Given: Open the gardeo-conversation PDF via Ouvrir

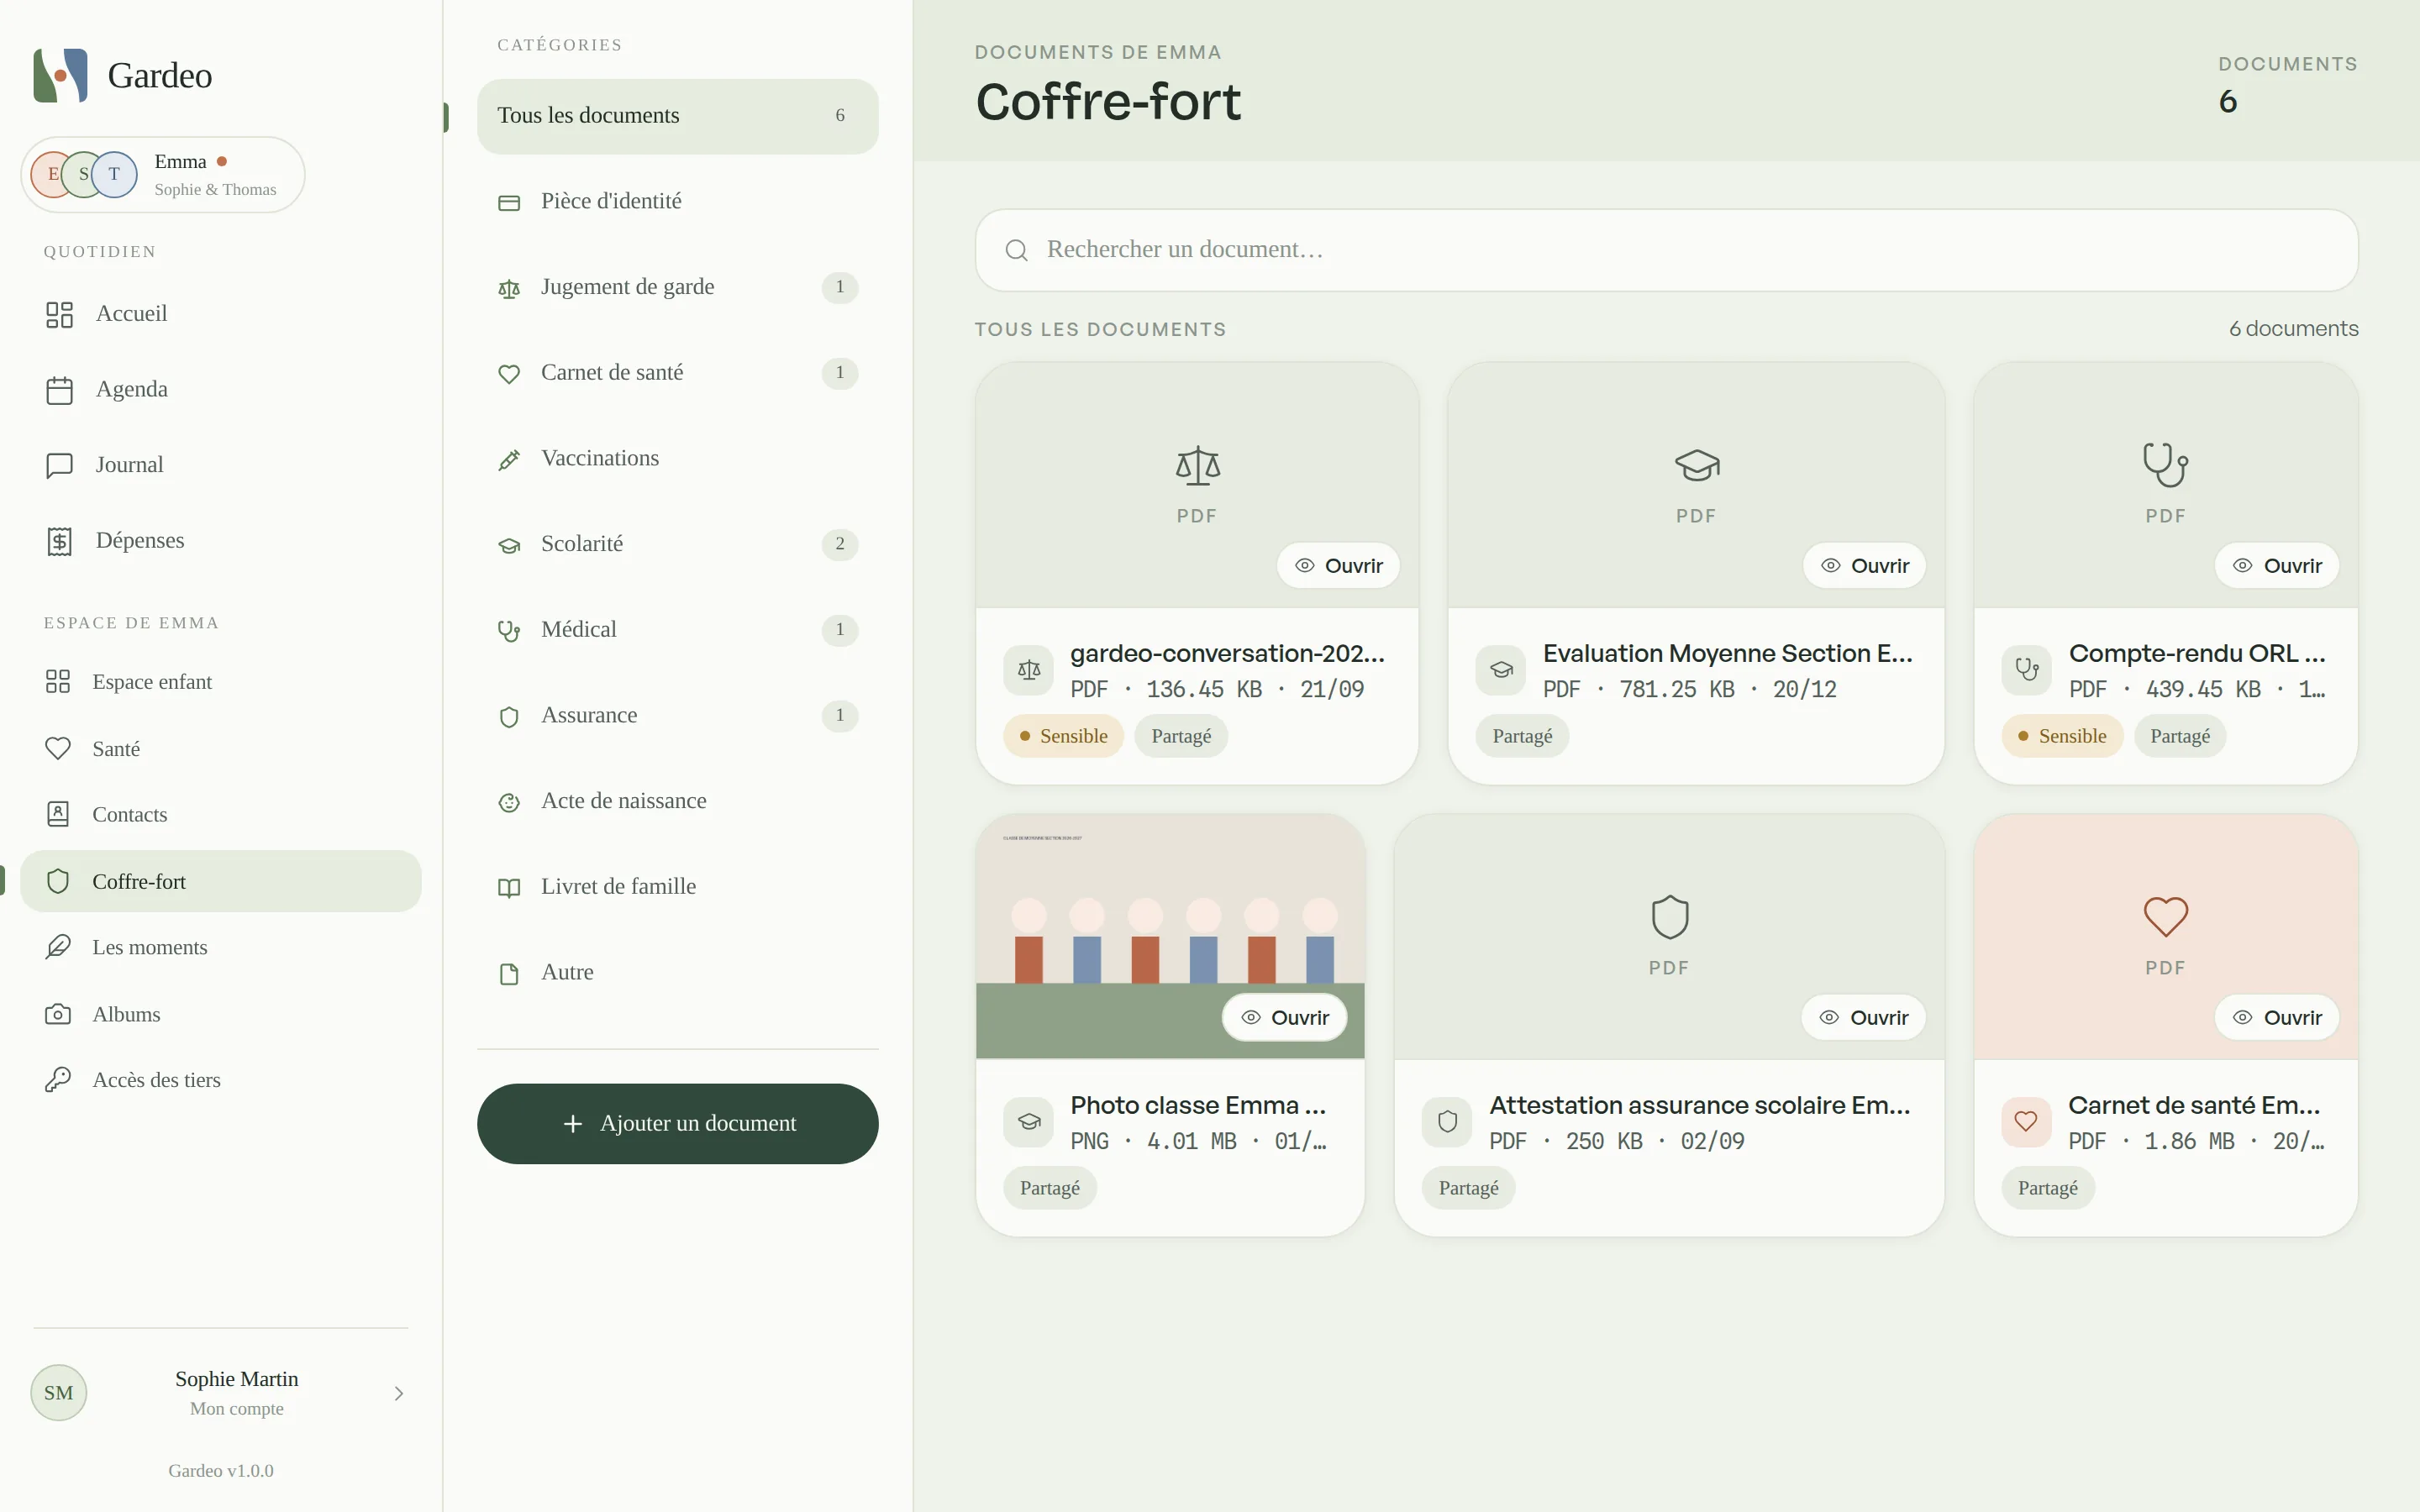Looking at the screenshot, I should click(x=1337, y=566).
